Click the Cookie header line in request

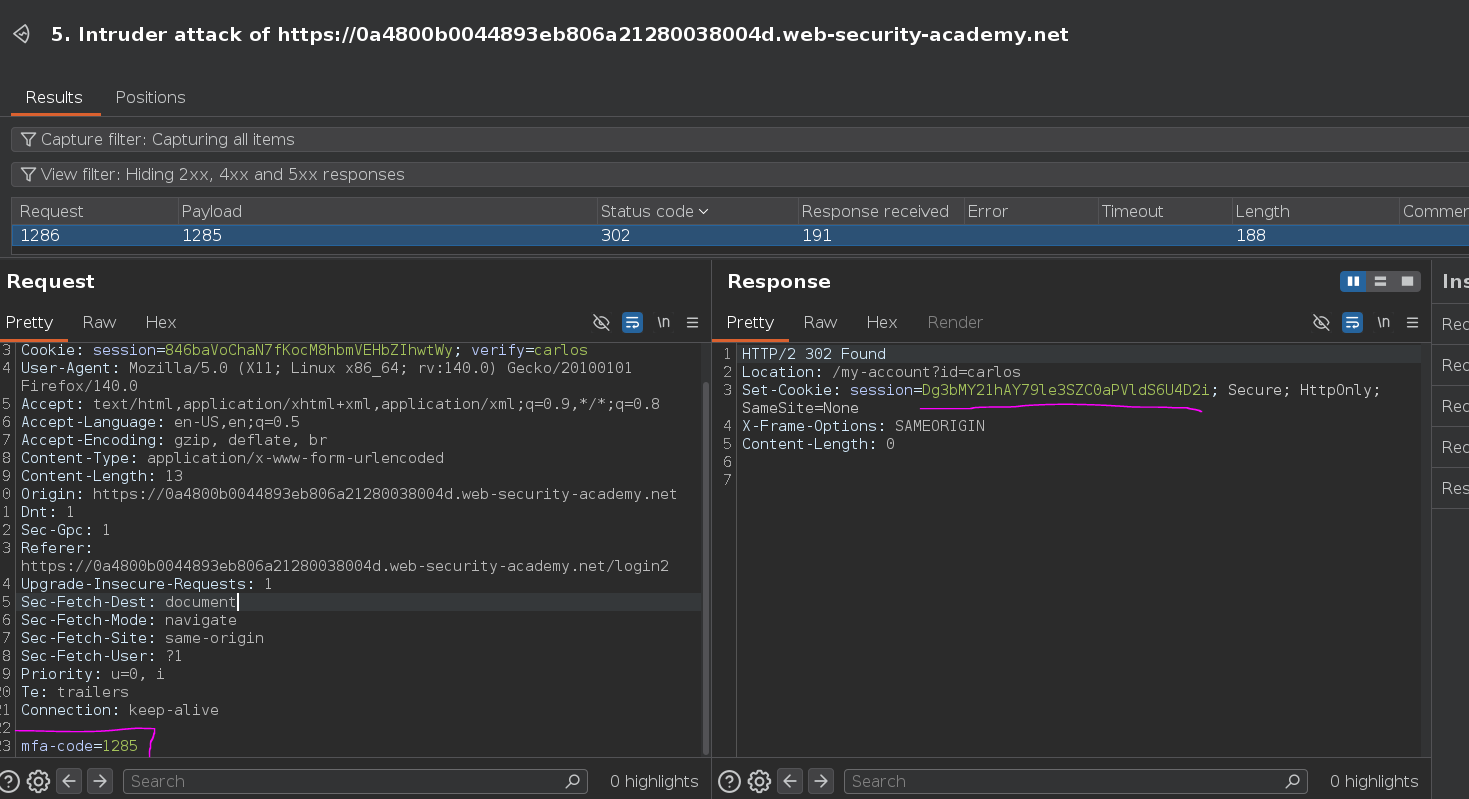coord(304,350)
